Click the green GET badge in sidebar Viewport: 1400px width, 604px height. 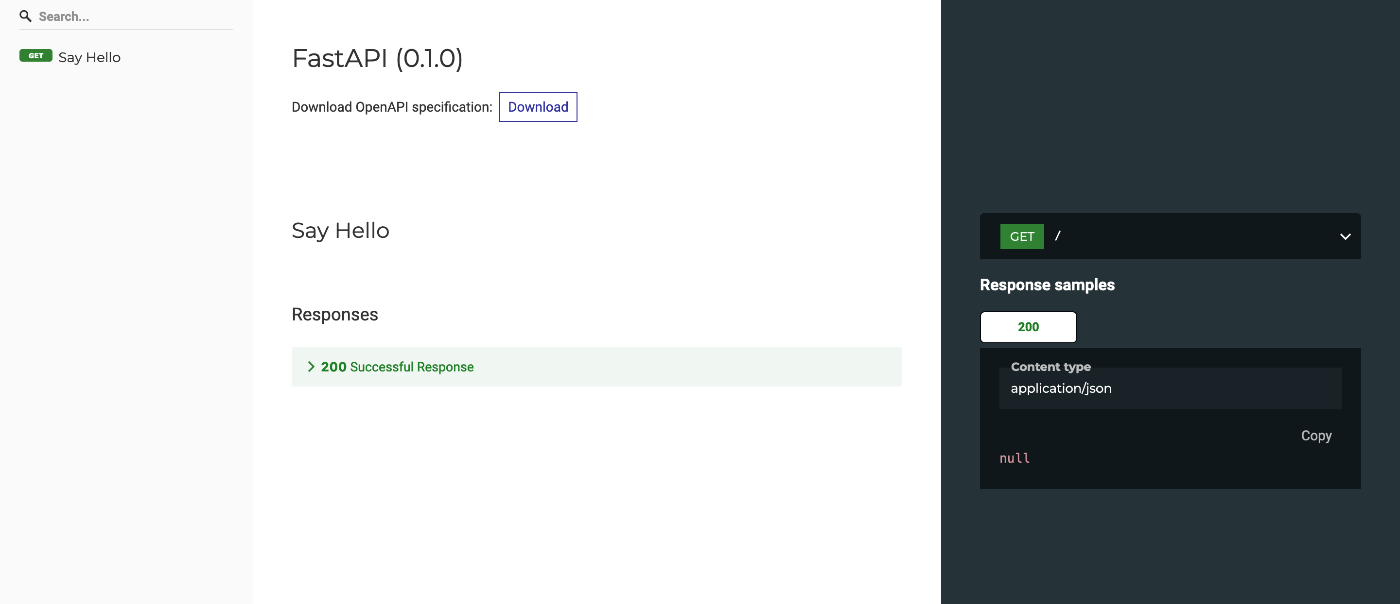point(35,56)
